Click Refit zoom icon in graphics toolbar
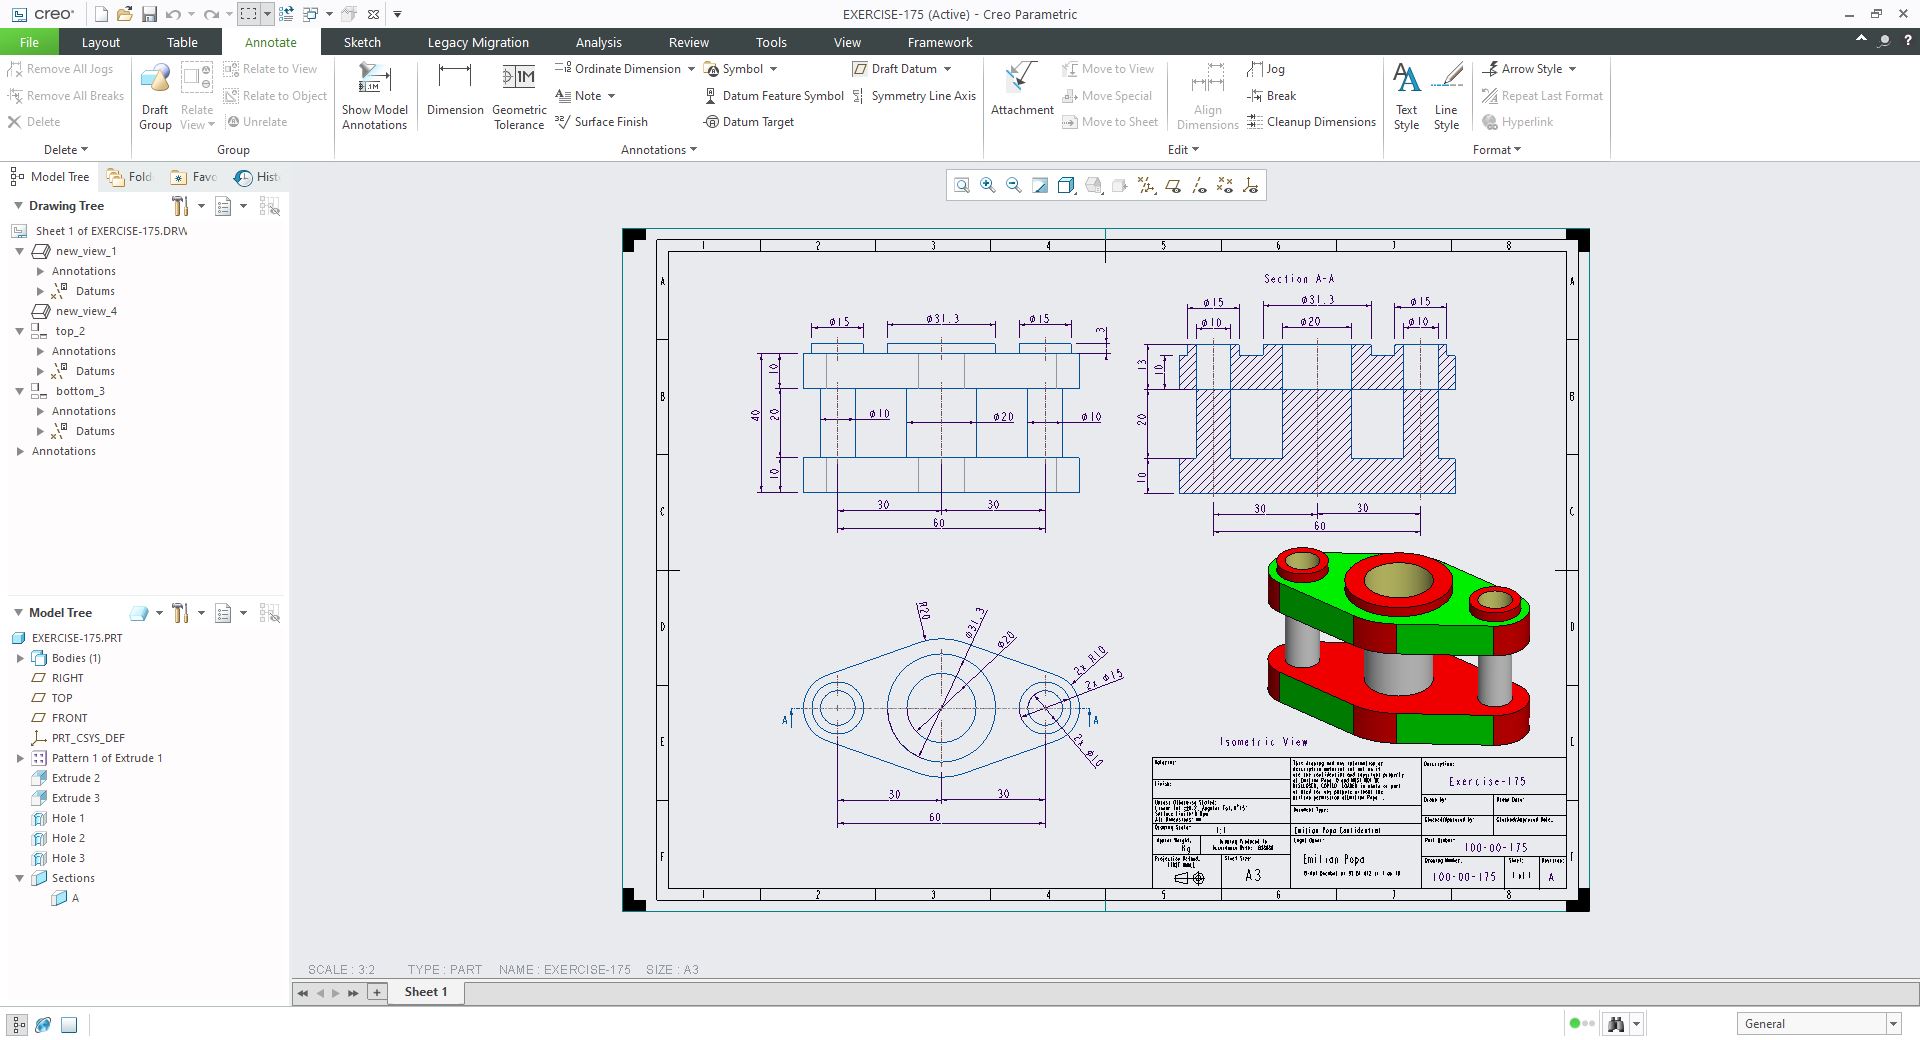Viewport: 1920px width, 1040px height. tap(961, 185)
